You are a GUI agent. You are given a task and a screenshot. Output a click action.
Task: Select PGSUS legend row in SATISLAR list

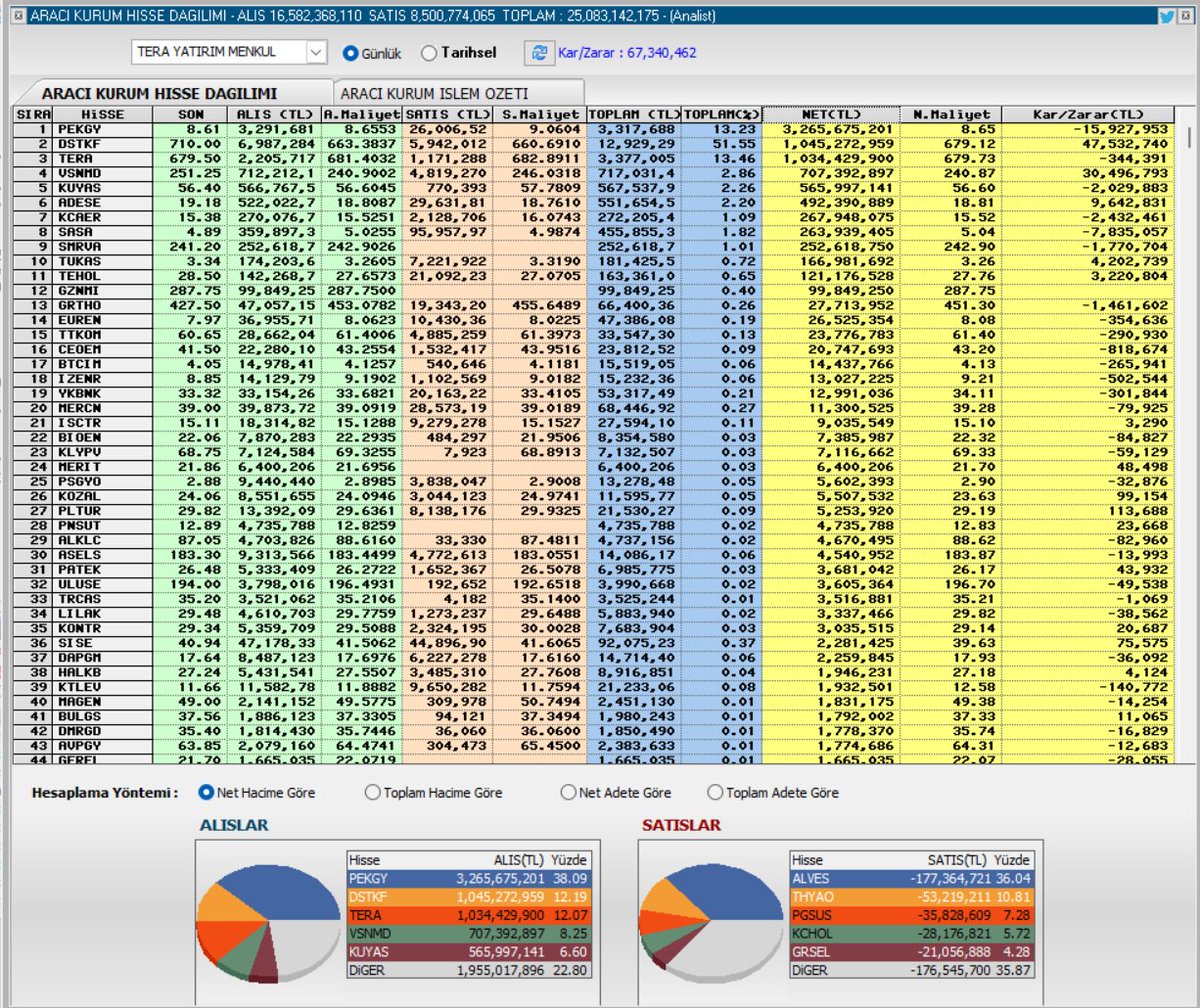911,915
